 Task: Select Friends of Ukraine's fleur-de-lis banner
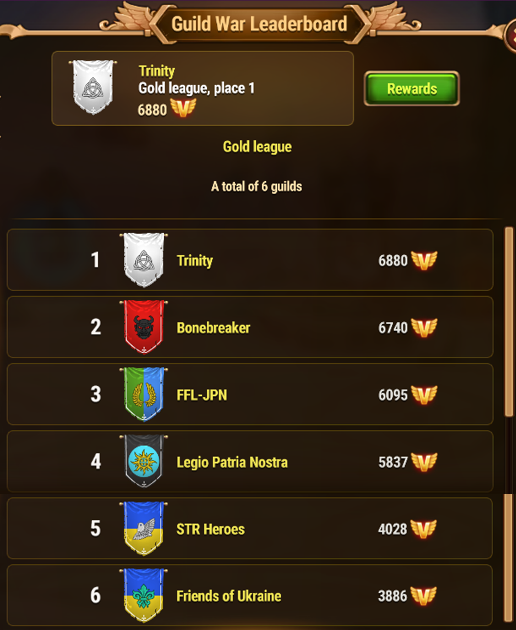tap(143, 595)
